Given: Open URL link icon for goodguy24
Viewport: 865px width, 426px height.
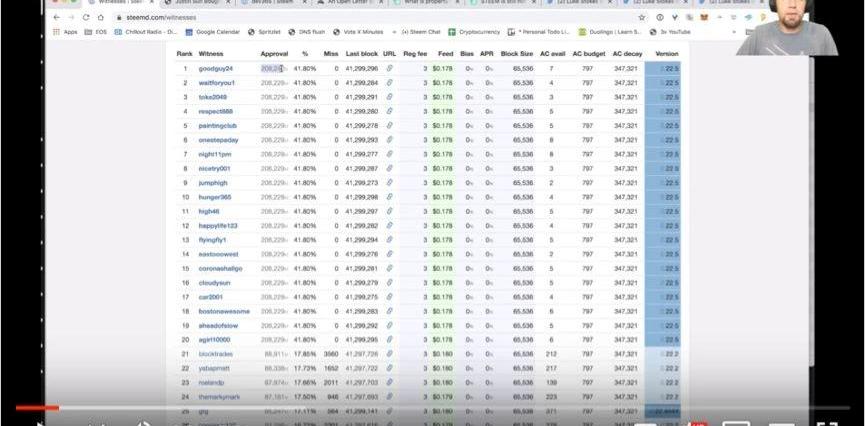Looking at the screenshot, I should tap(389, 68).
